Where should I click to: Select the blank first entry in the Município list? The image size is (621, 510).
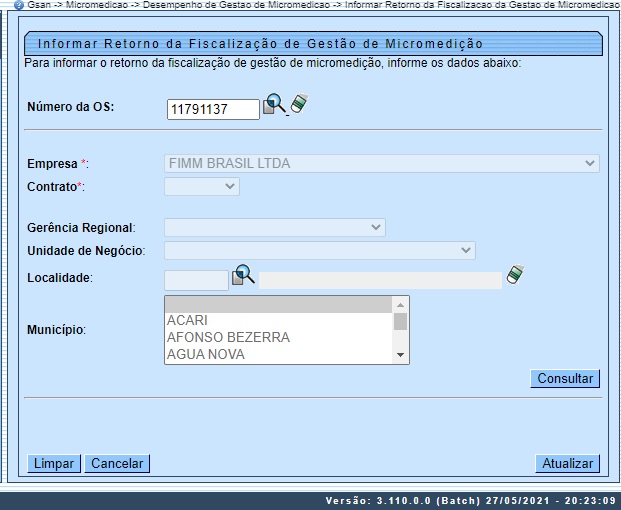tap(278, 304)
